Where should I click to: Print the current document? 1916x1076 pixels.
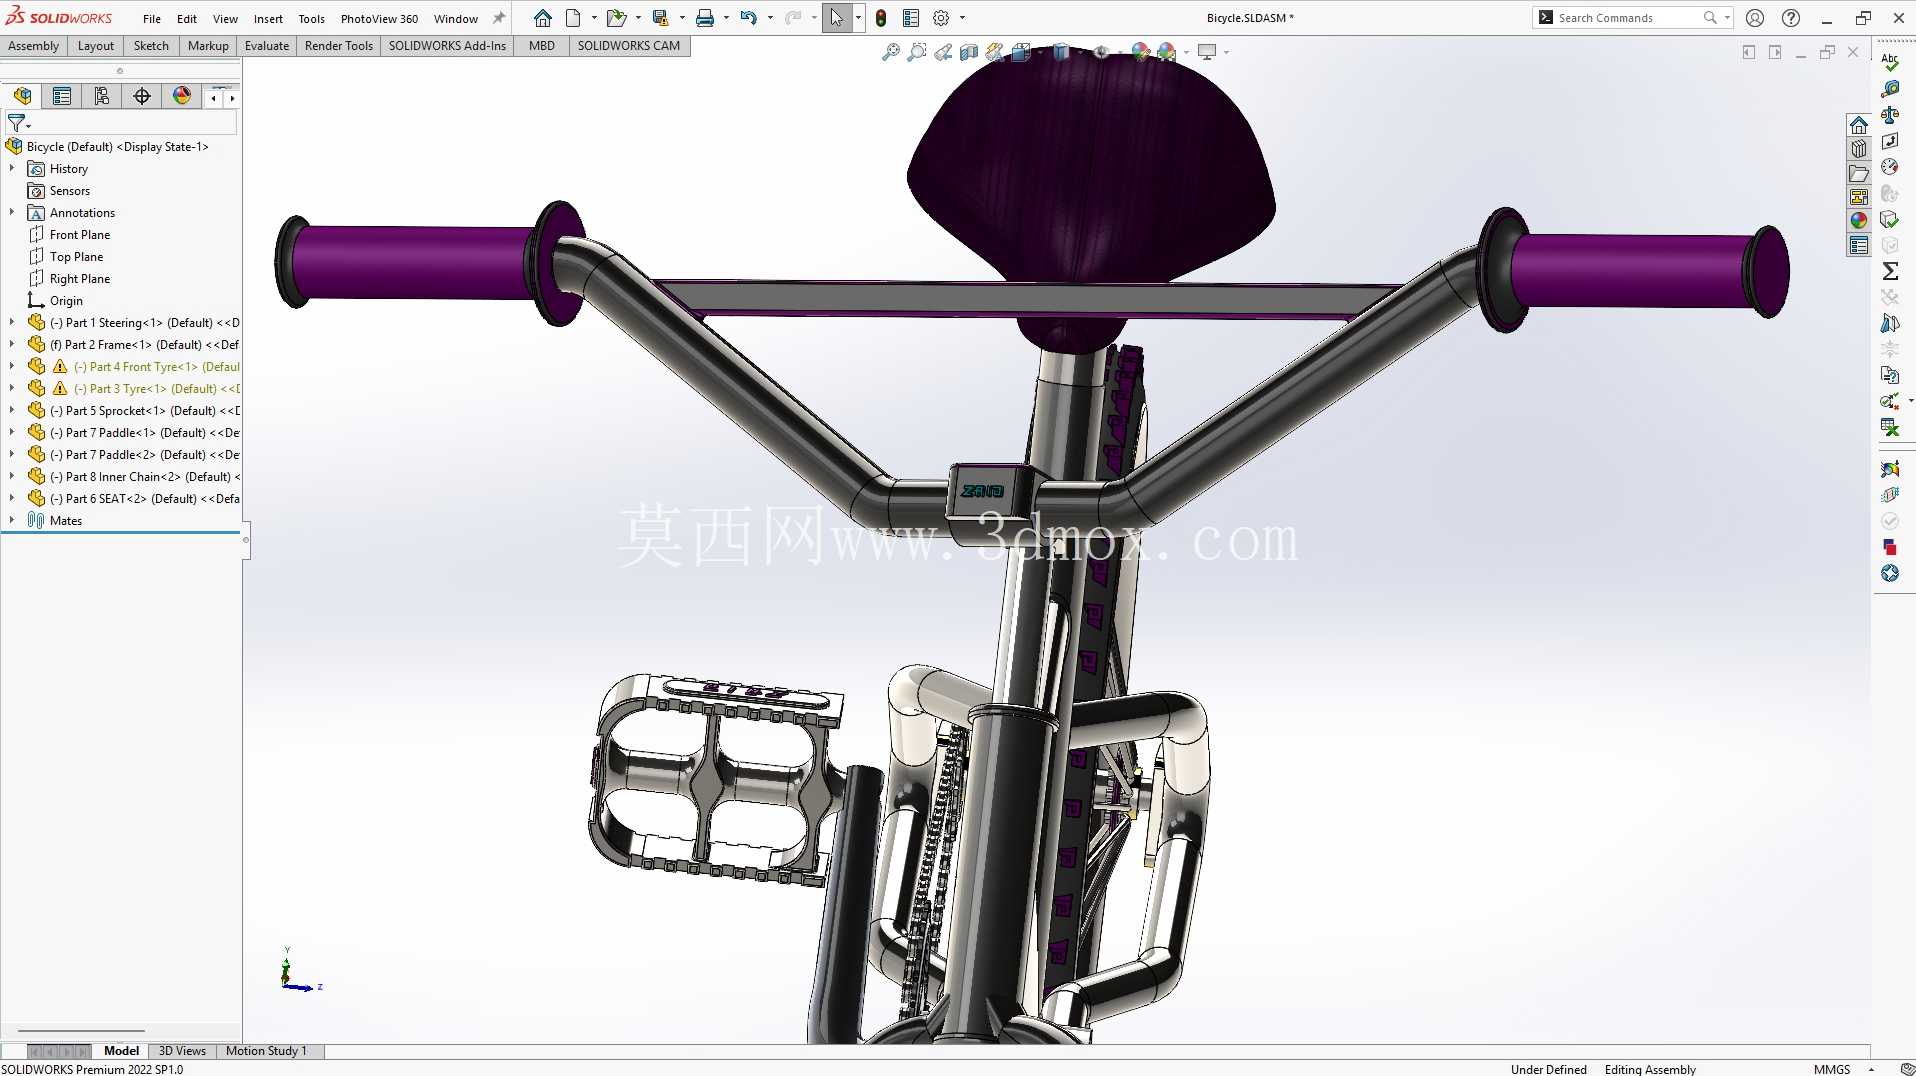tap(705, 18)
